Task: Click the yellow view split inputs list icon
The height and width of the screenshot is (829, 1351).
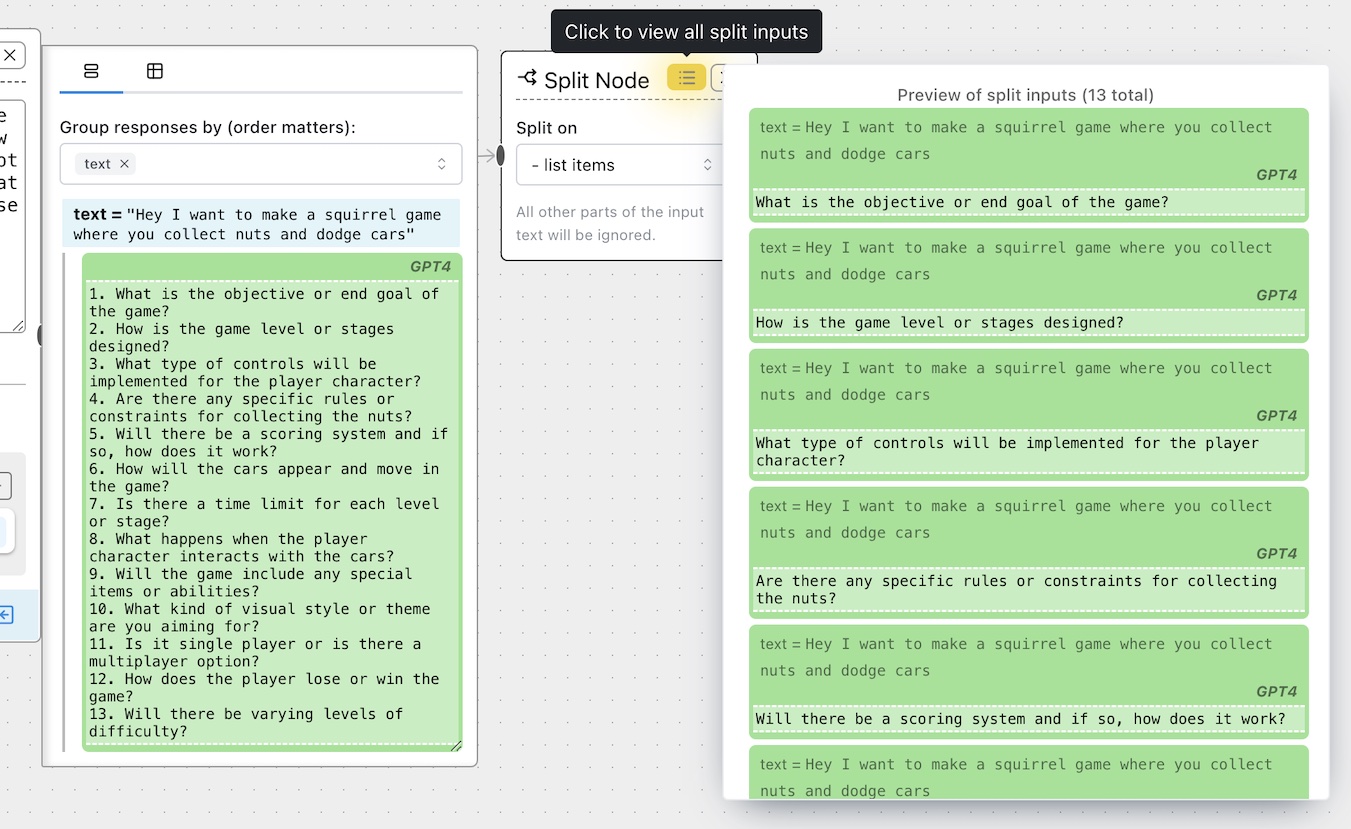Action: (x=686, y=77)
